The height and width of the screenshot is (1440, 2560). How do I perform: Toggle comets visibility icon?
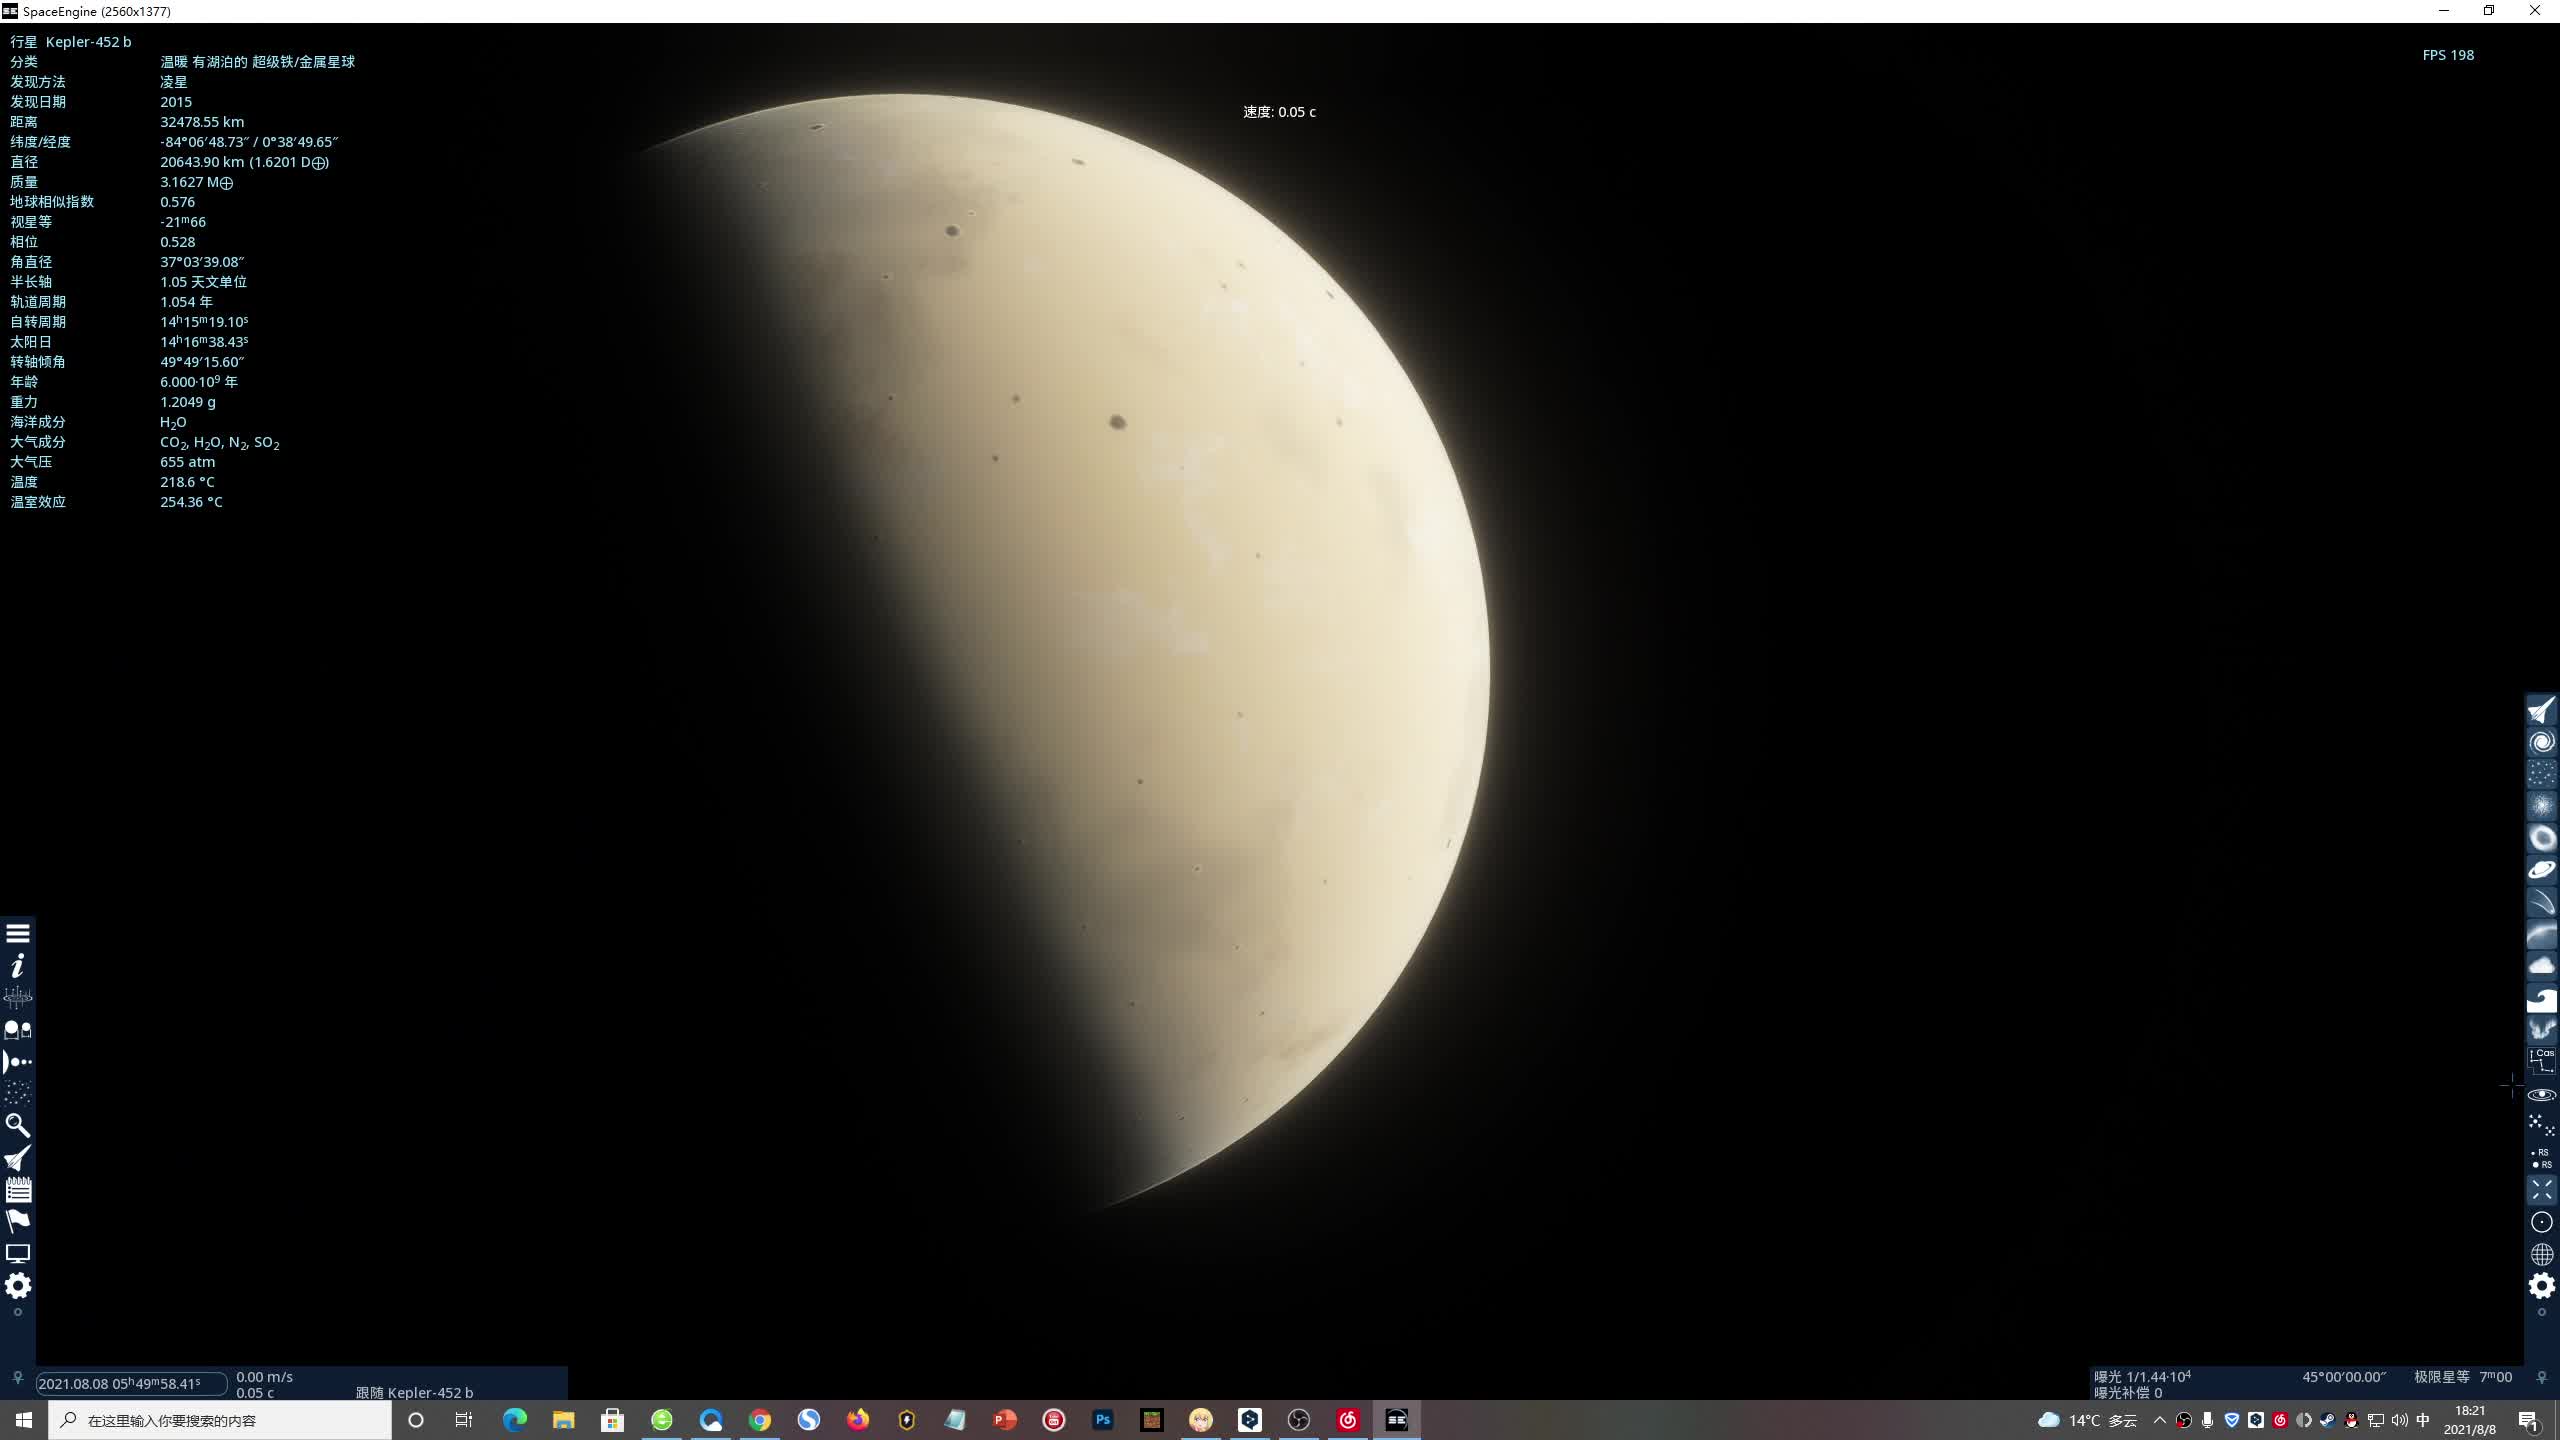(x=2542, y=902)
